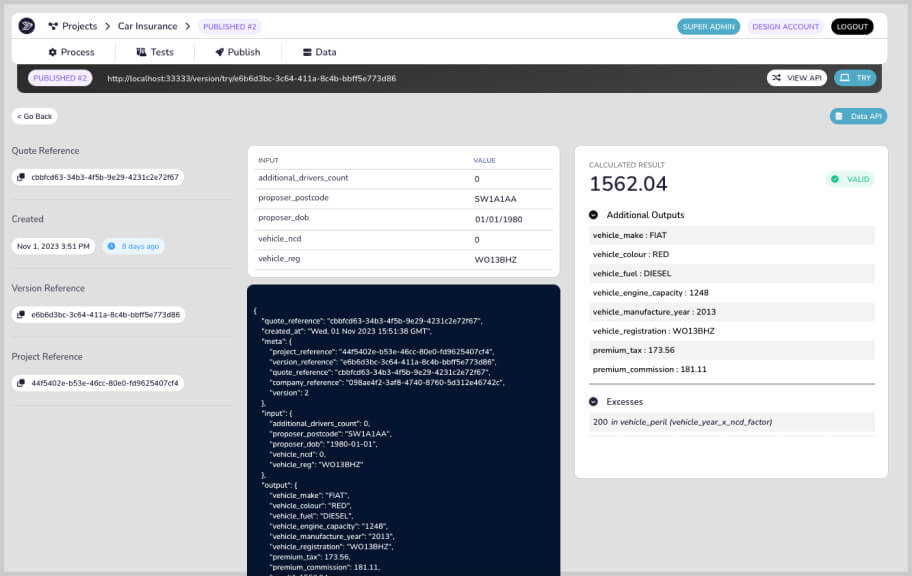Select the localhost version try URL
This screenshot has width=912, height=576.
pyautogui.click(x=251, y=78)
